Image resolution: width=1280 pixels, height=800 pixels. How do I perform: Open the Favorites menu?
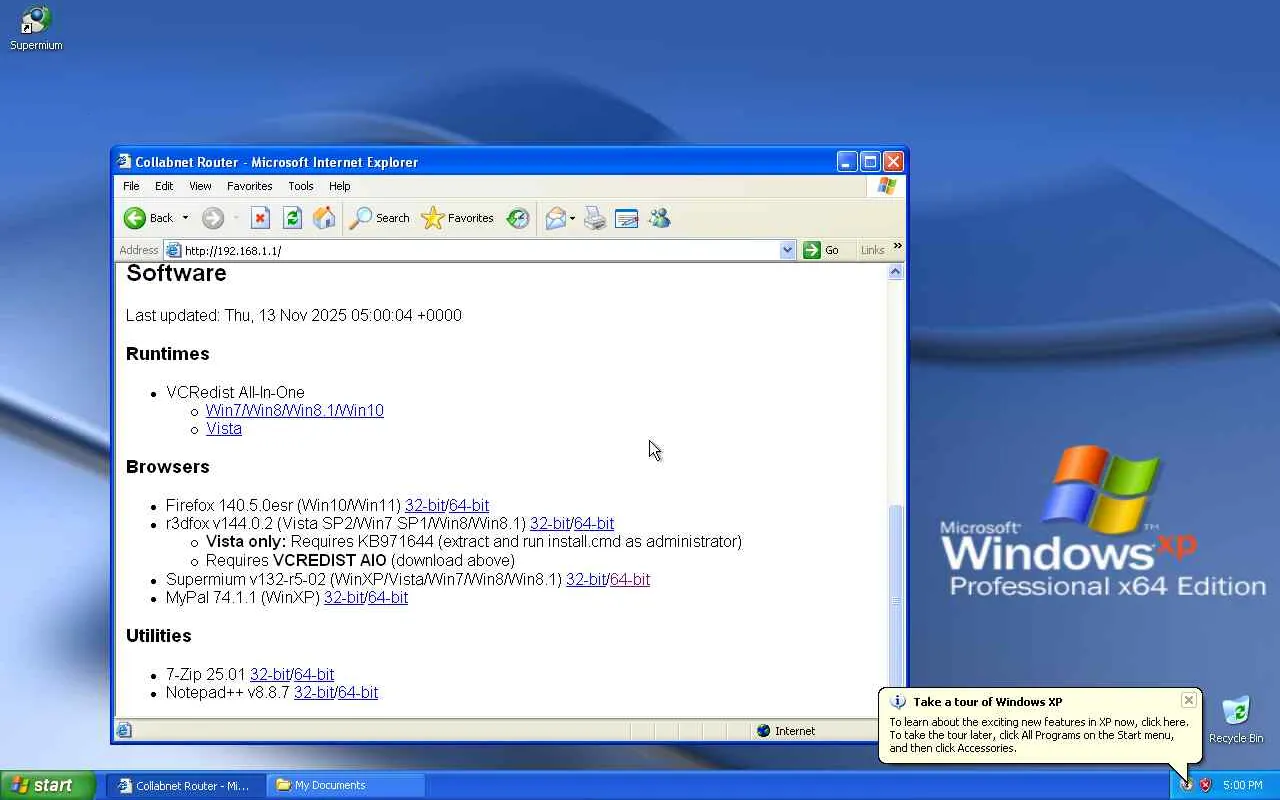(250, 186)
